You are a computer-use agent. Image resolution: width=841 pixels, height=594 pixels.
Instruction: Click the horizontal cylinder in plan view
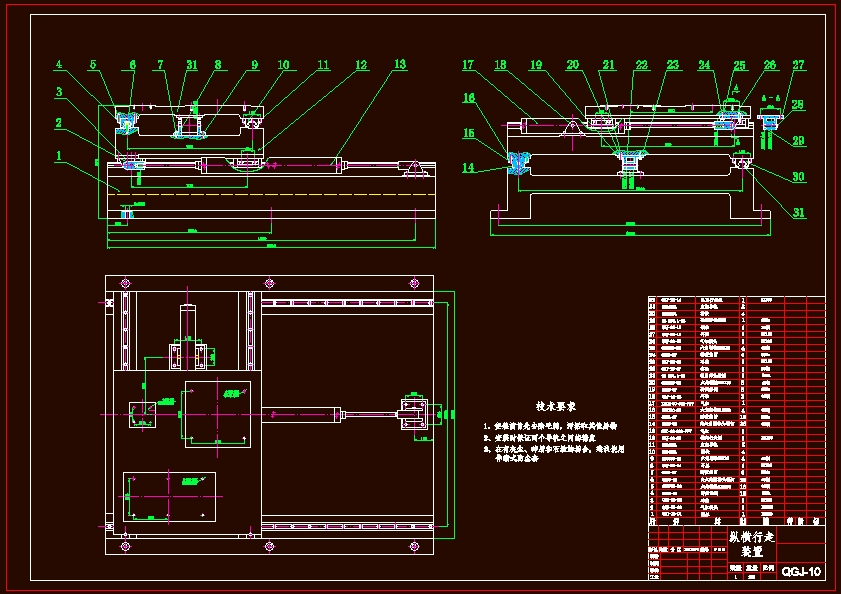pos(301,415)
